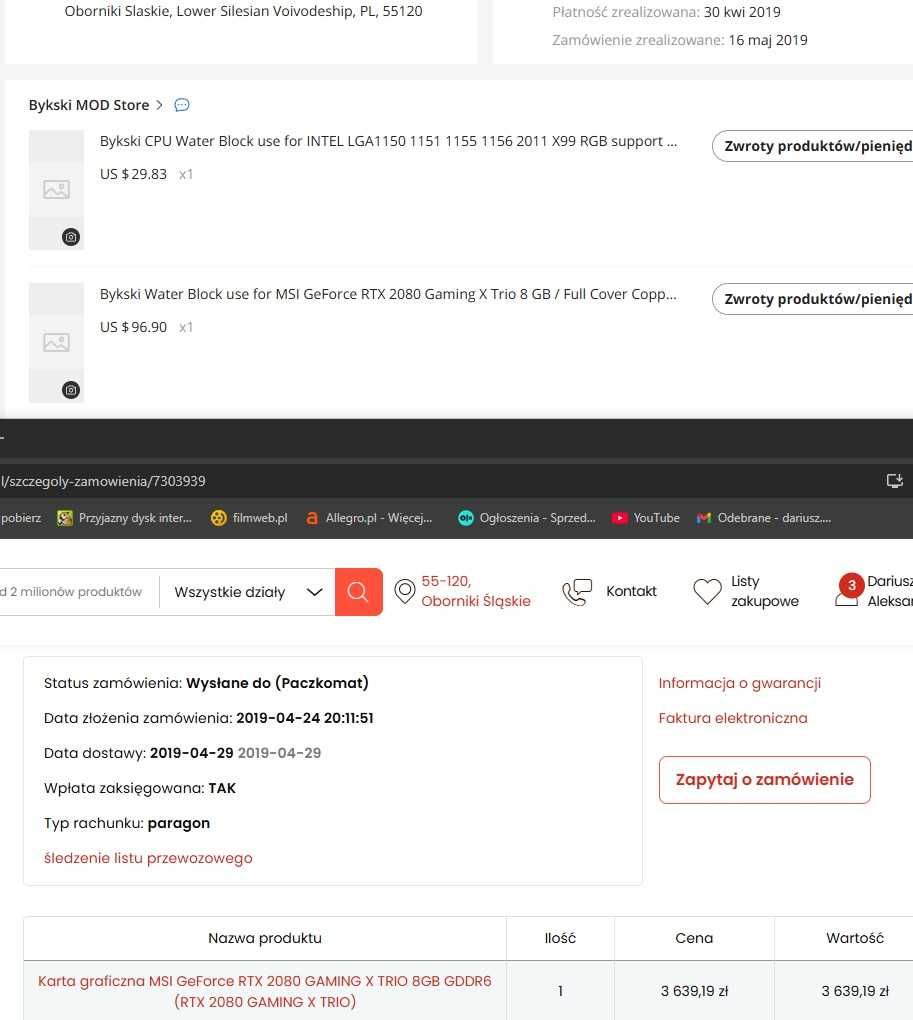Click returns button for CPU Water Block
The height and width of the screenshot is (1020, 913).
click(813, 146)
